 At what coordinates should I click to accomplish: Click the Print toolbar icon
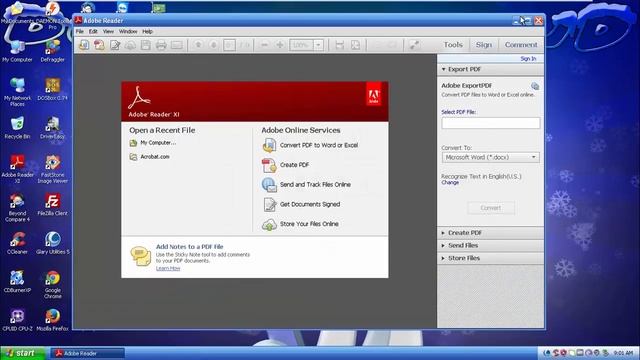[x=161, y=45]
